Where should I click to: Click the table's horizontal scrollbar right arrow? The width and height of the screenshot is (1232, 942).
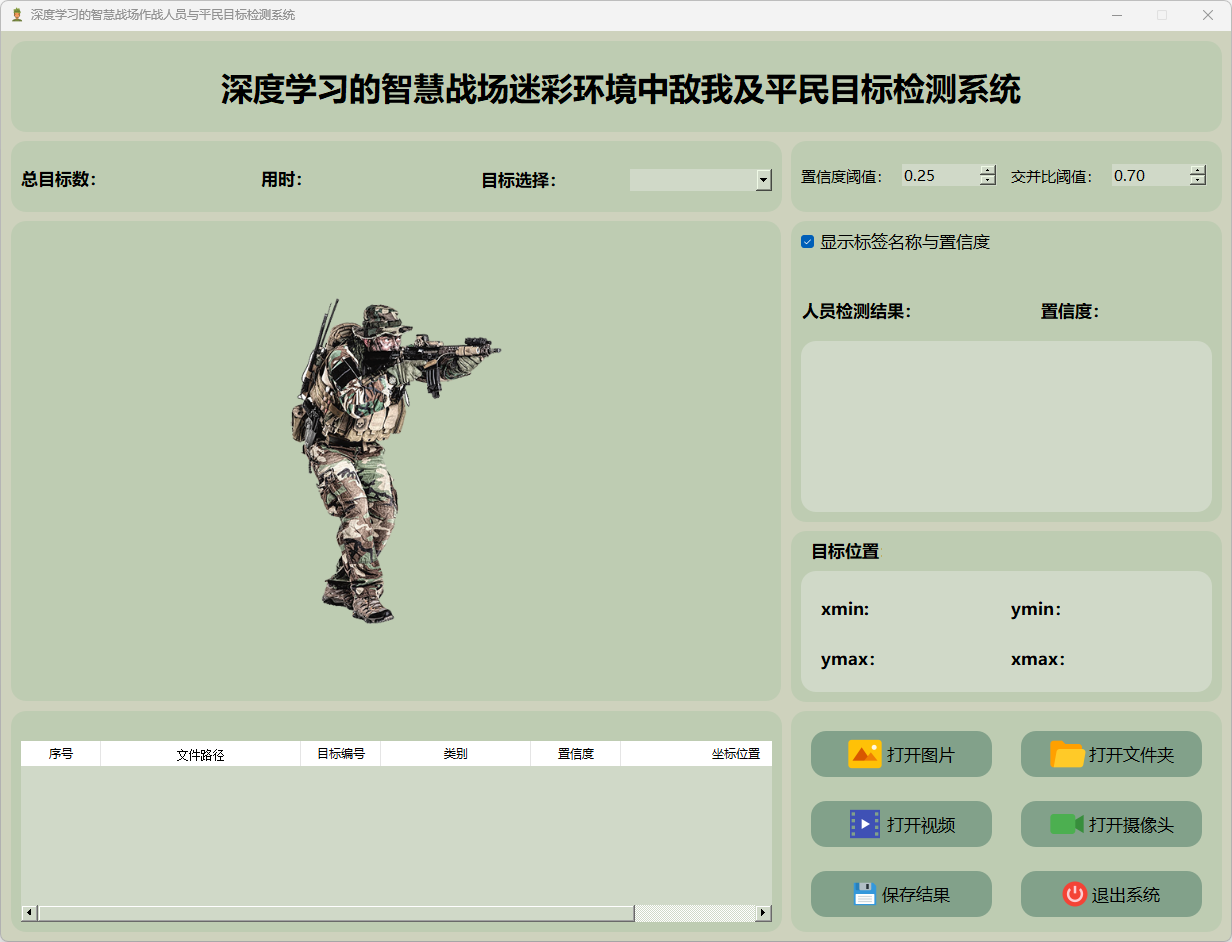[764, 913]
